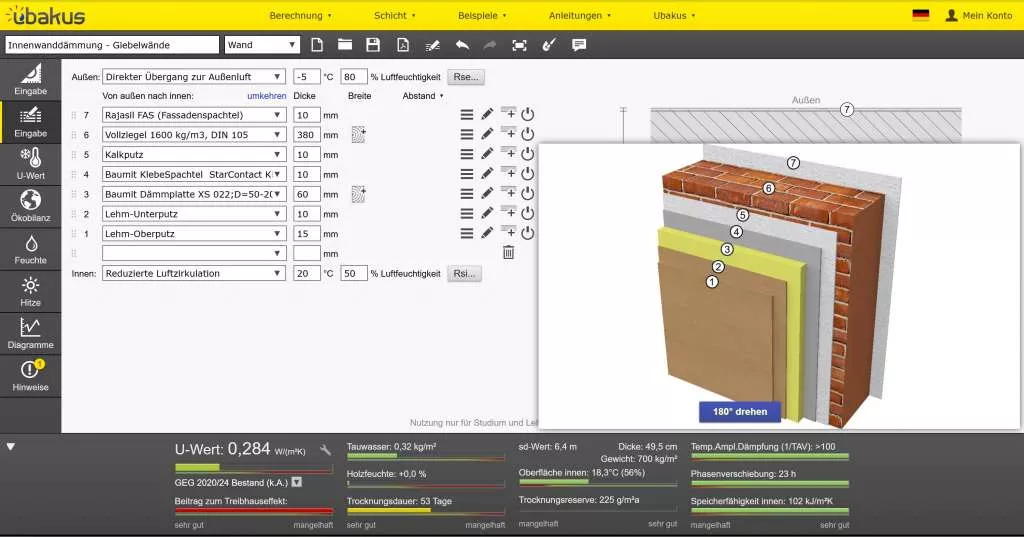Toggle Lehm-Oberputz layer on or off
Viewport: 1024px width, 537px height.
tap(528, 233)
